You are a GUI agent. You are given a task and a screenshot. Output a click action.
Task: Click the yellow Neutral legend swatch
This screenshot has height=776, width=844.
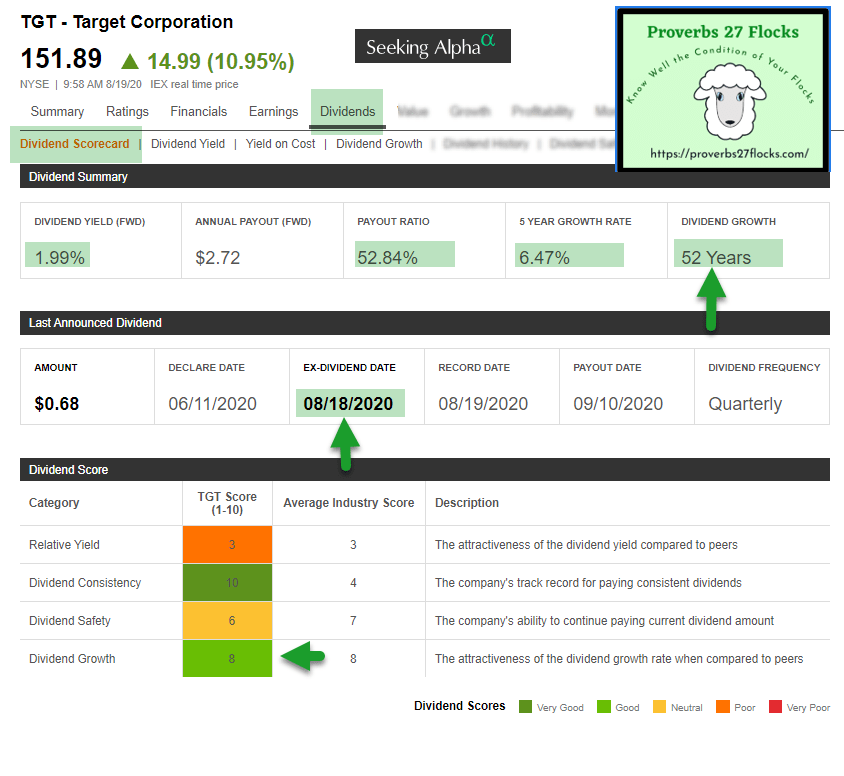(658, 707)
